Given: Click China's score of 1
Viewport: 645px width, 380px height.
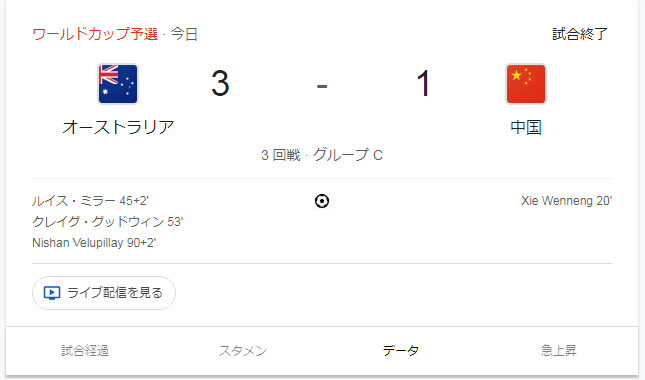Looking at the screenshot, I should coord(423,83).
